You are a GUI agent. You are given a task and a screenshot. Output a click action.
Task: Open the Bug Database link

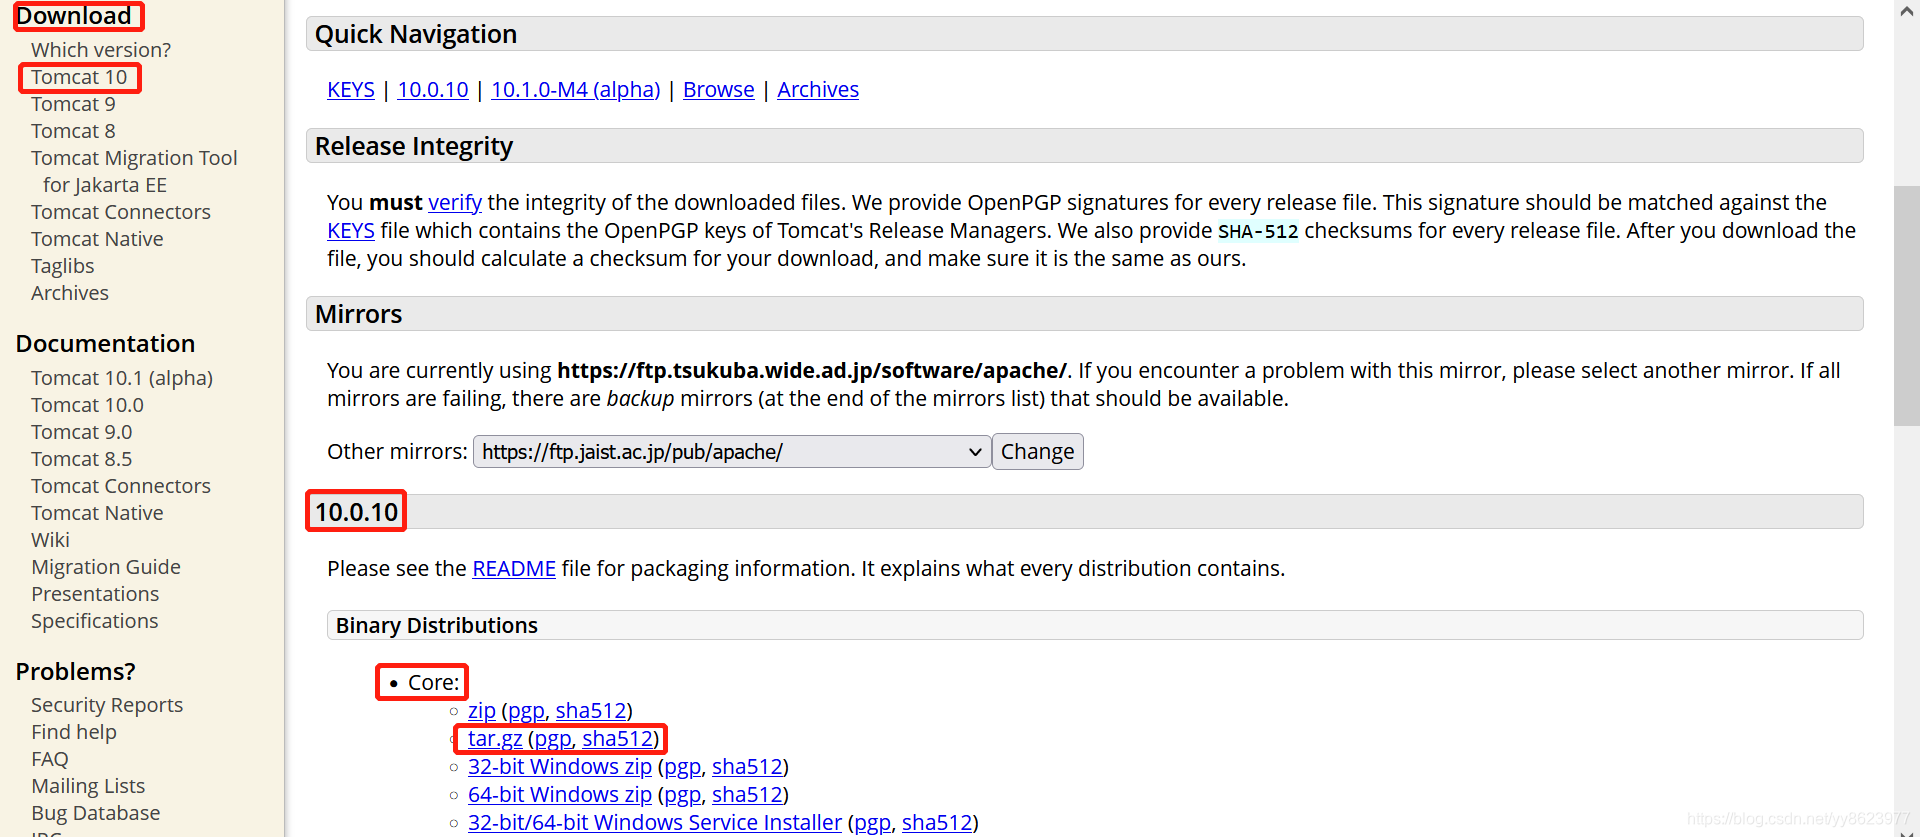(x=96, y=813)
